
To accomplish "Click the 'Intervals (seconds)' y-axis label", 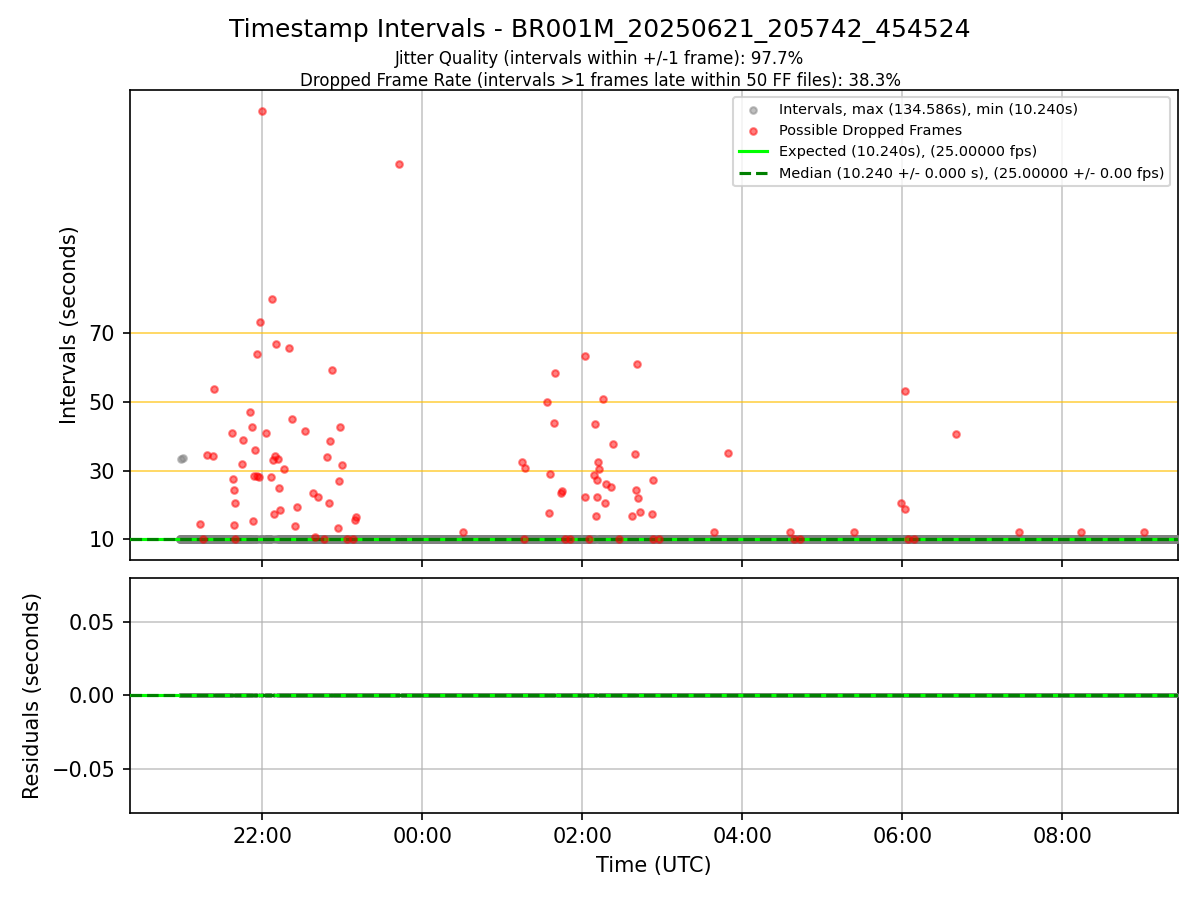I will (x=68, y=325).
